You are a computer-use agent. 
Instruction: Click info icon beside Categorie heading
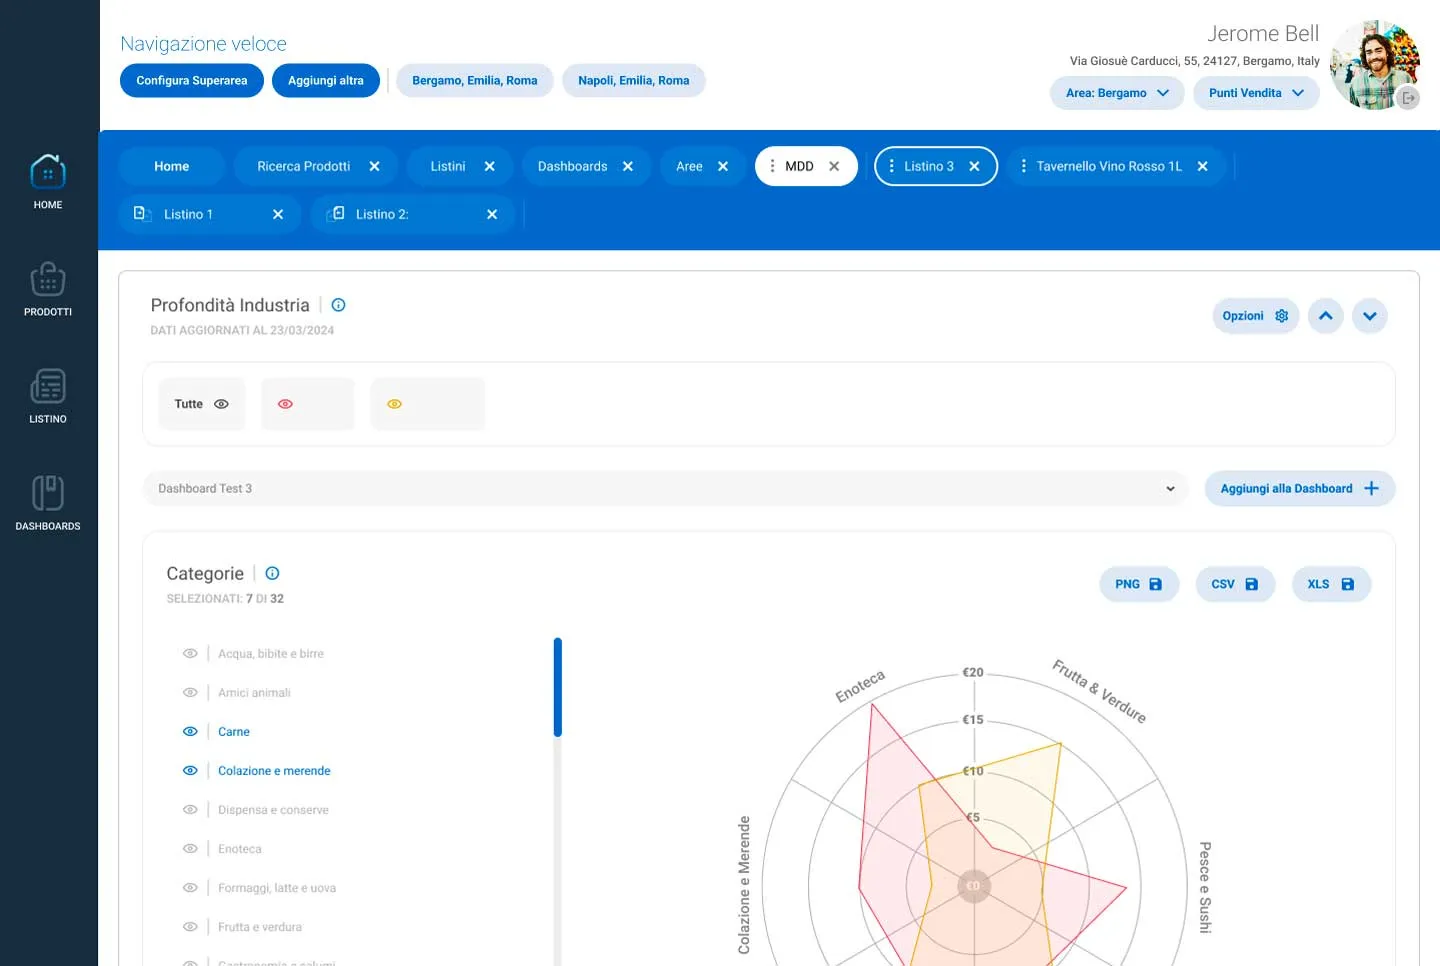tap(272, 573)
